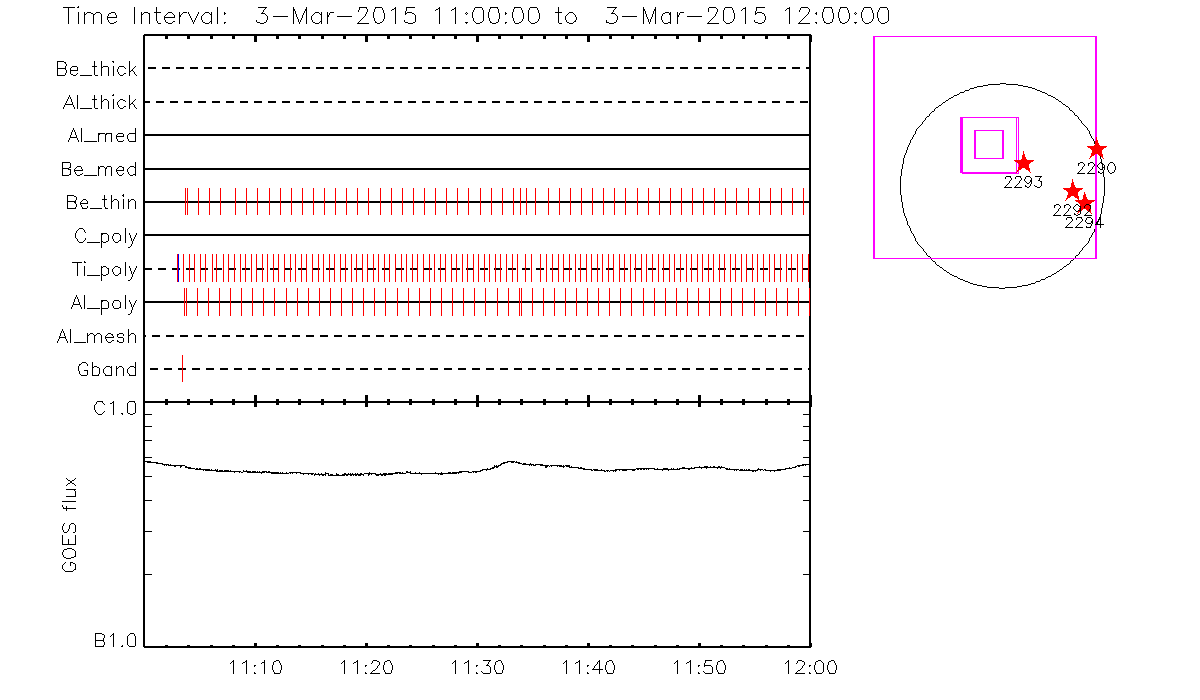This screenshot has height=700, width=1200.
Task: Click the red star for region 2292
Action: 1072,191
